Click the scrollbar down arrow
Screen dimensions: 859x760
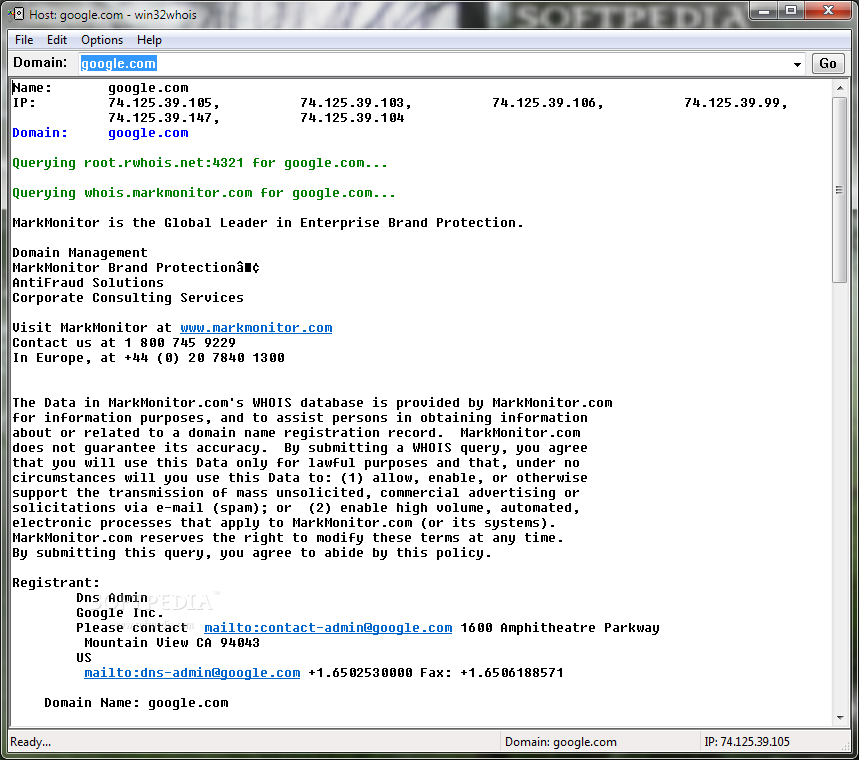[x=840, y=718]
